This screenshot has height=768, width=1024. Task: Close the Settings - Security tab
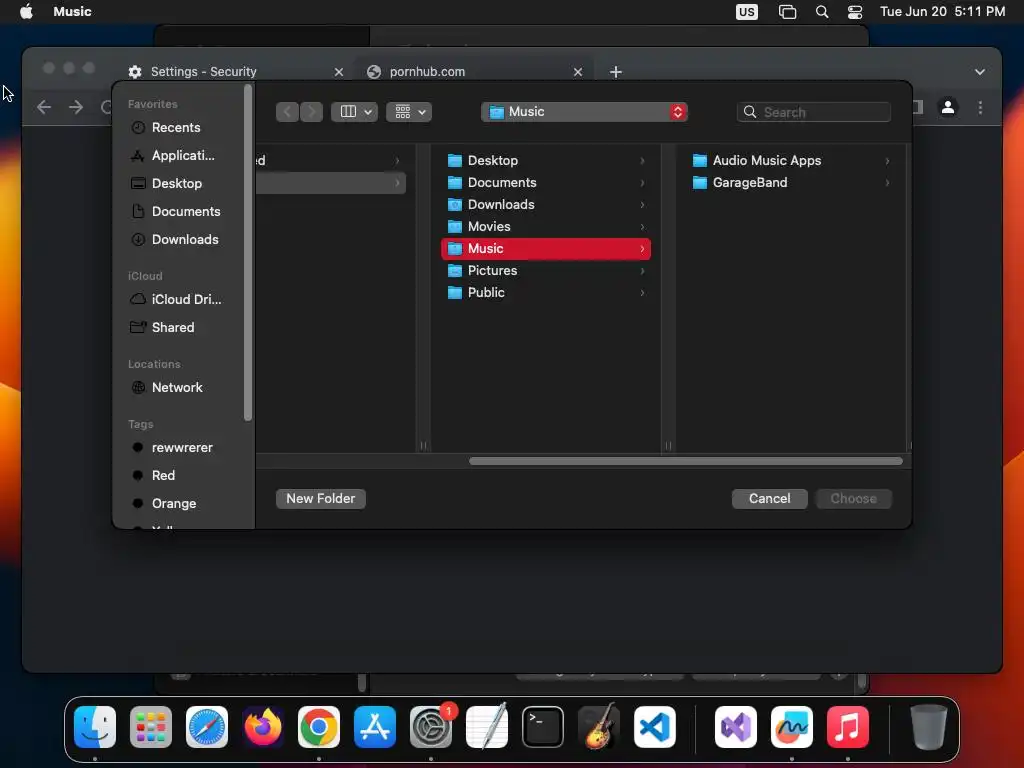click(x=338, y=72)
